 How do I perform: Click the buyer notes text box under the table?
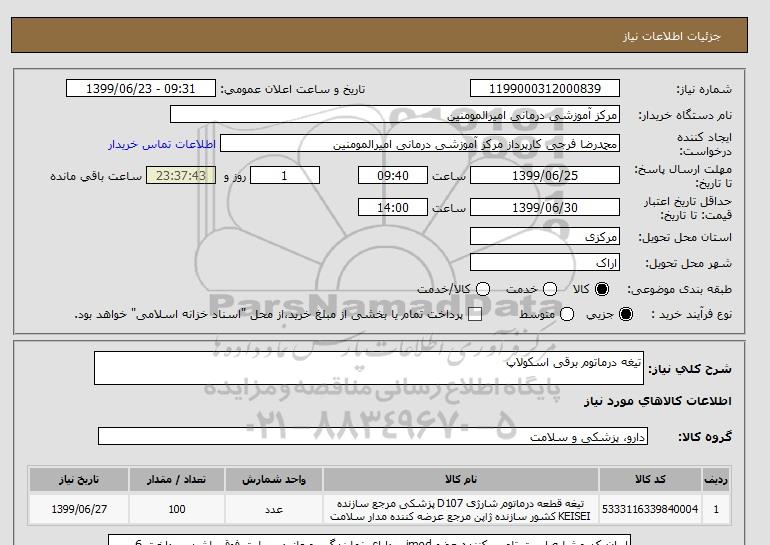[369, 540]
